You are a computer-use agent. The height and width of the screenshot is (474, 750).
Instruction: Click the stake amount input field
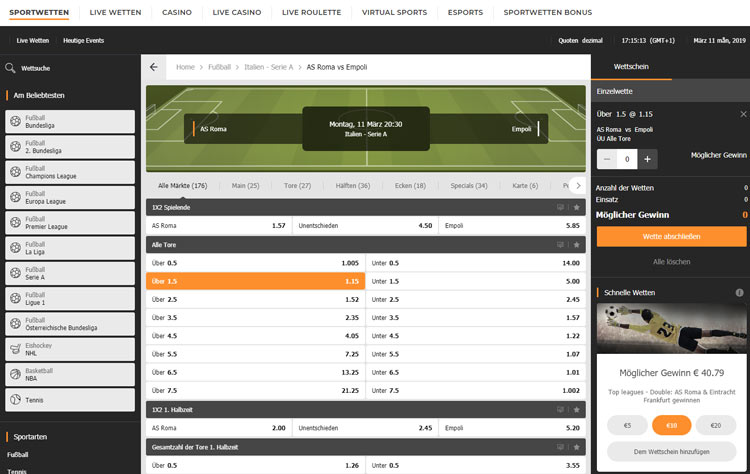pos(627,159)
